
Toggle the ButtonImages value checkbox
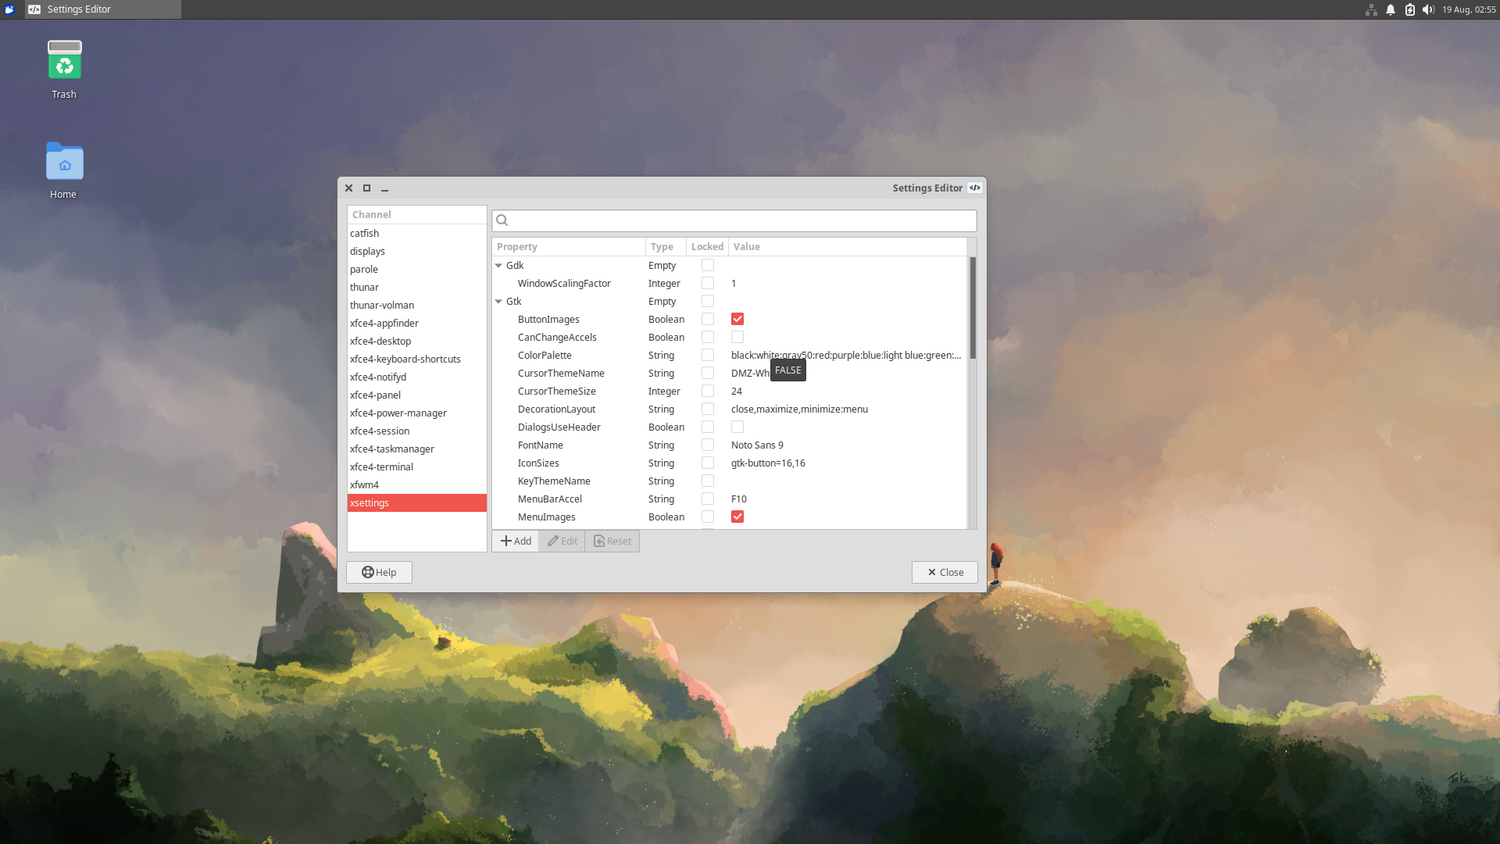tap(737, 319)
